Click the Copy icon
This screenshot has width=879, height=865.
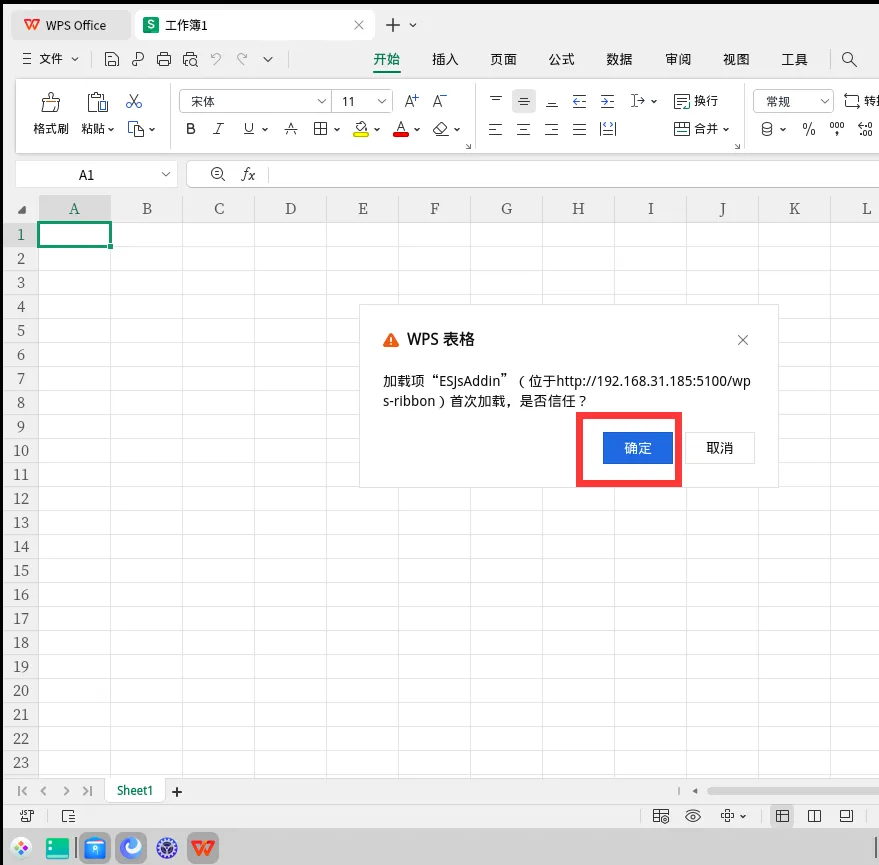click(136, 129)
